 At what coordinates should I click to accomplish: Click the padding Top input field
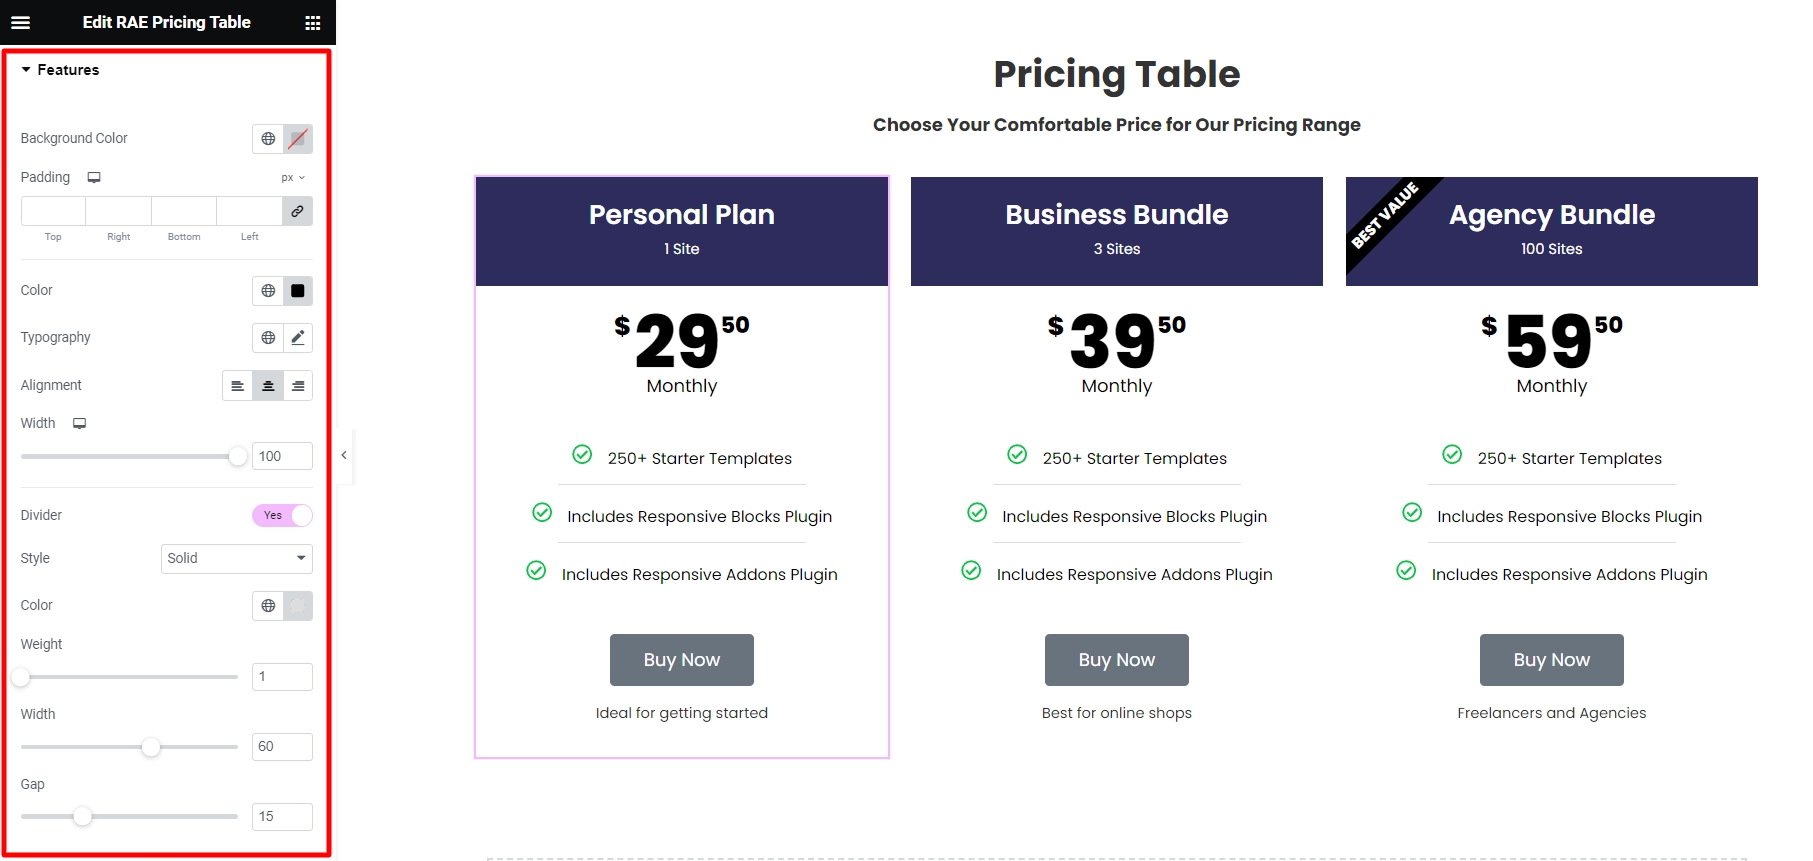coord(53,212)
